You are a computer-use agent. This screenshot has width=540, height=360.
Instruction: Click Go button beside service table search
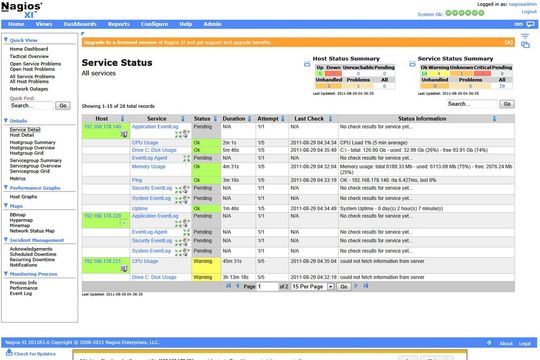[507, 104]
